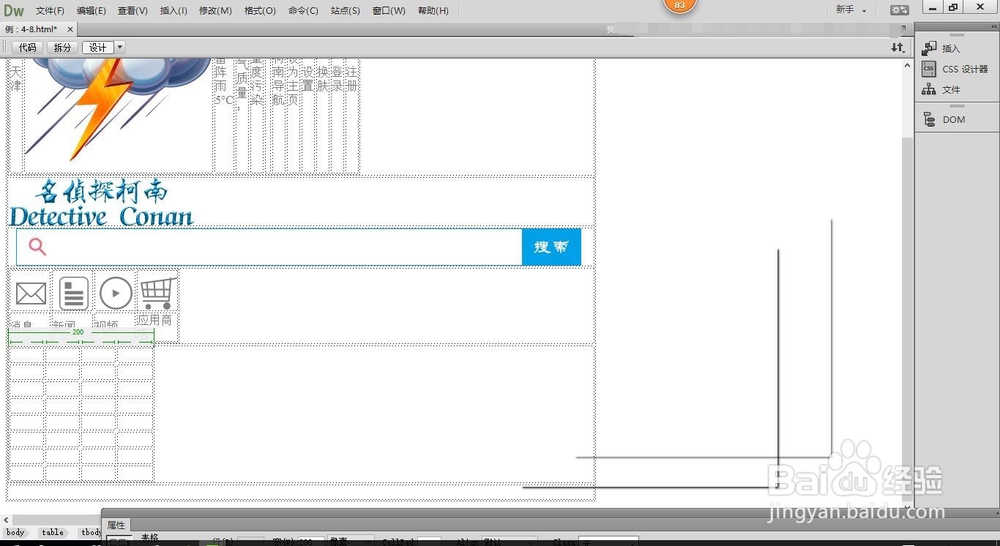
Task: Select the 属性 properties panel tab
Action: (x=116, y=524)
